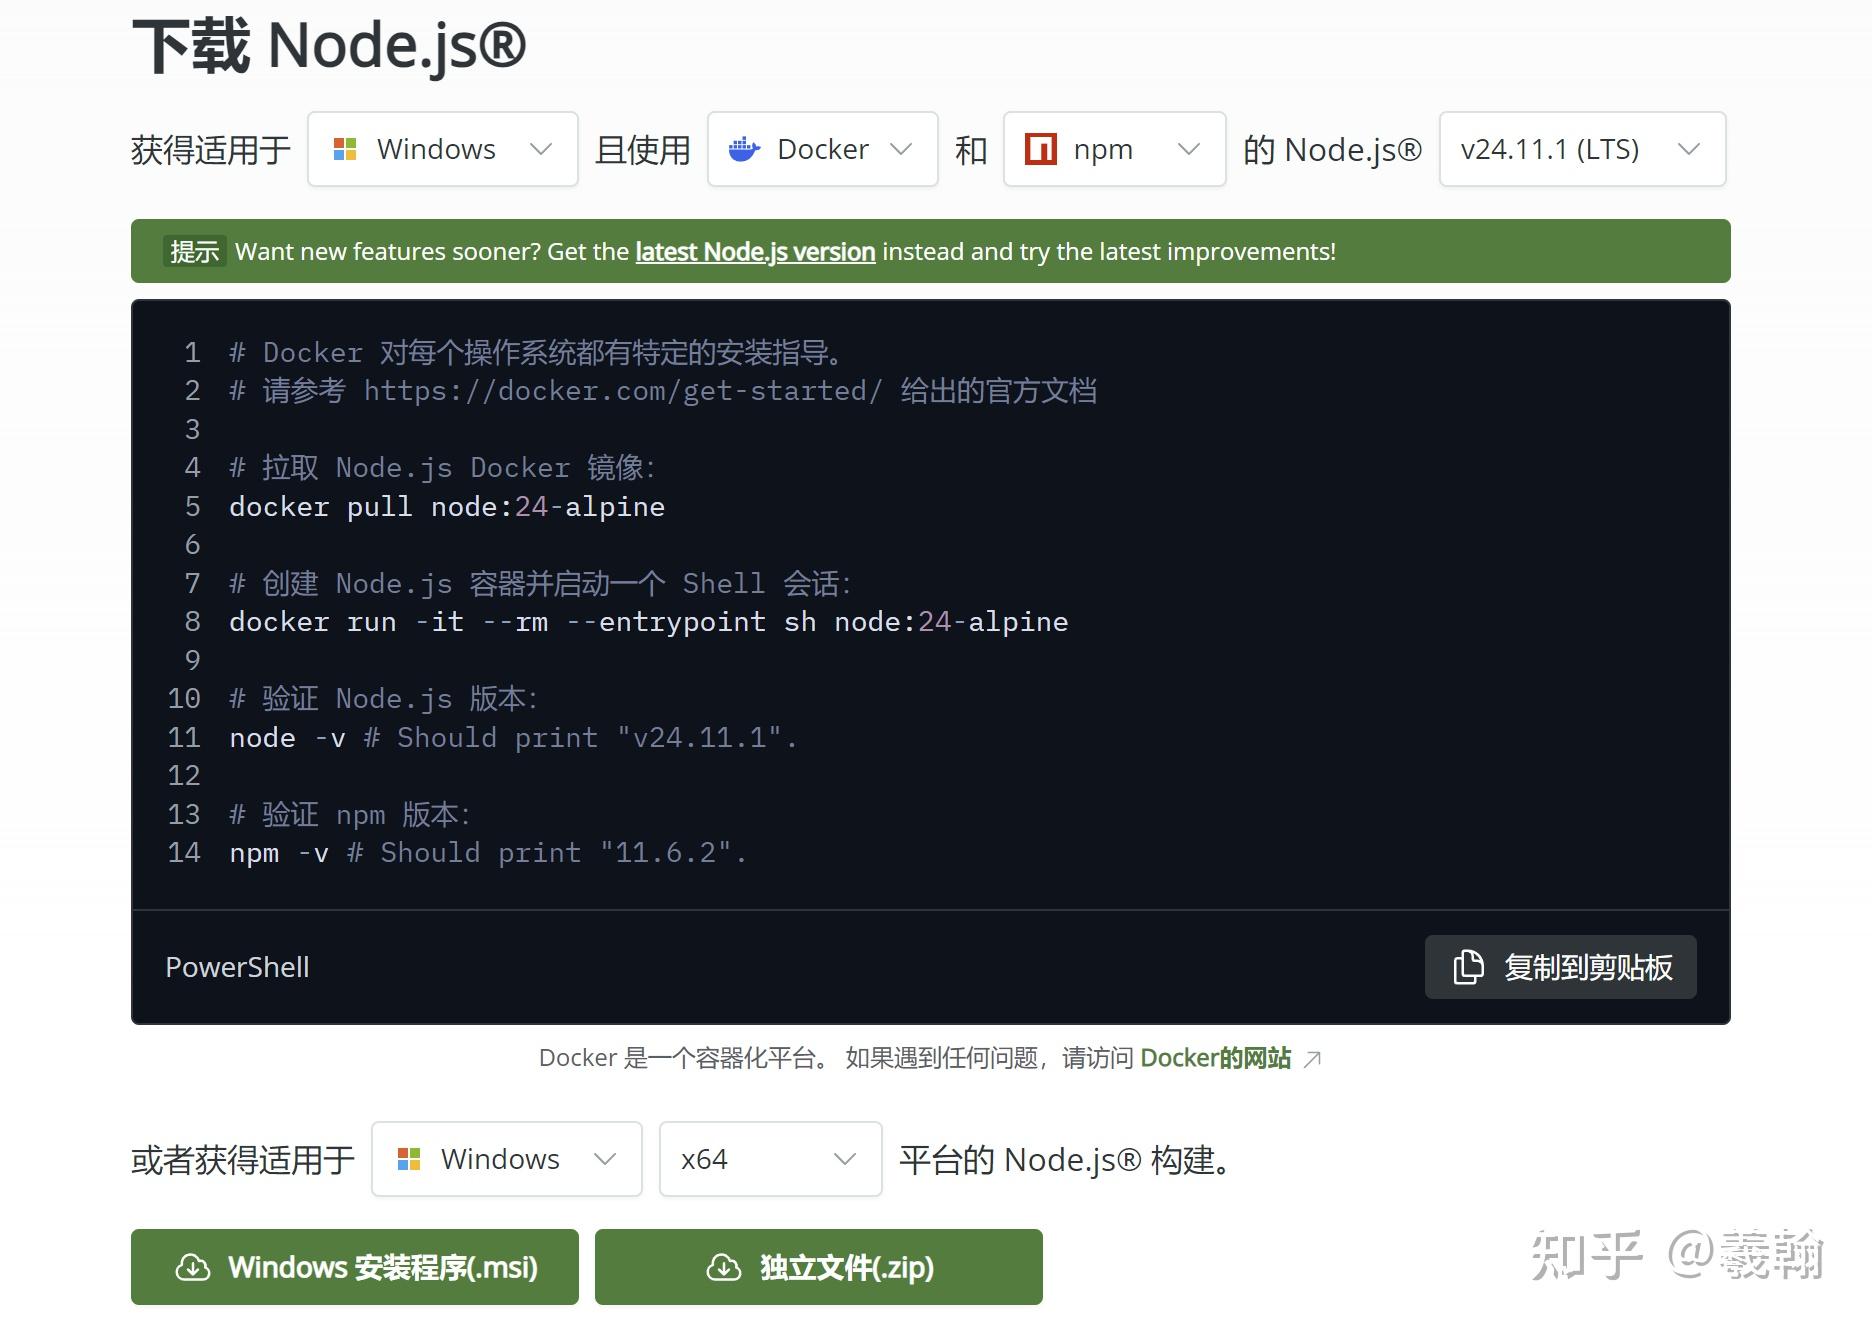The width and height of the screenshot is (1872, 1330).
Task: Open the Docker install method dropdown
Action: tap(821, 148)
